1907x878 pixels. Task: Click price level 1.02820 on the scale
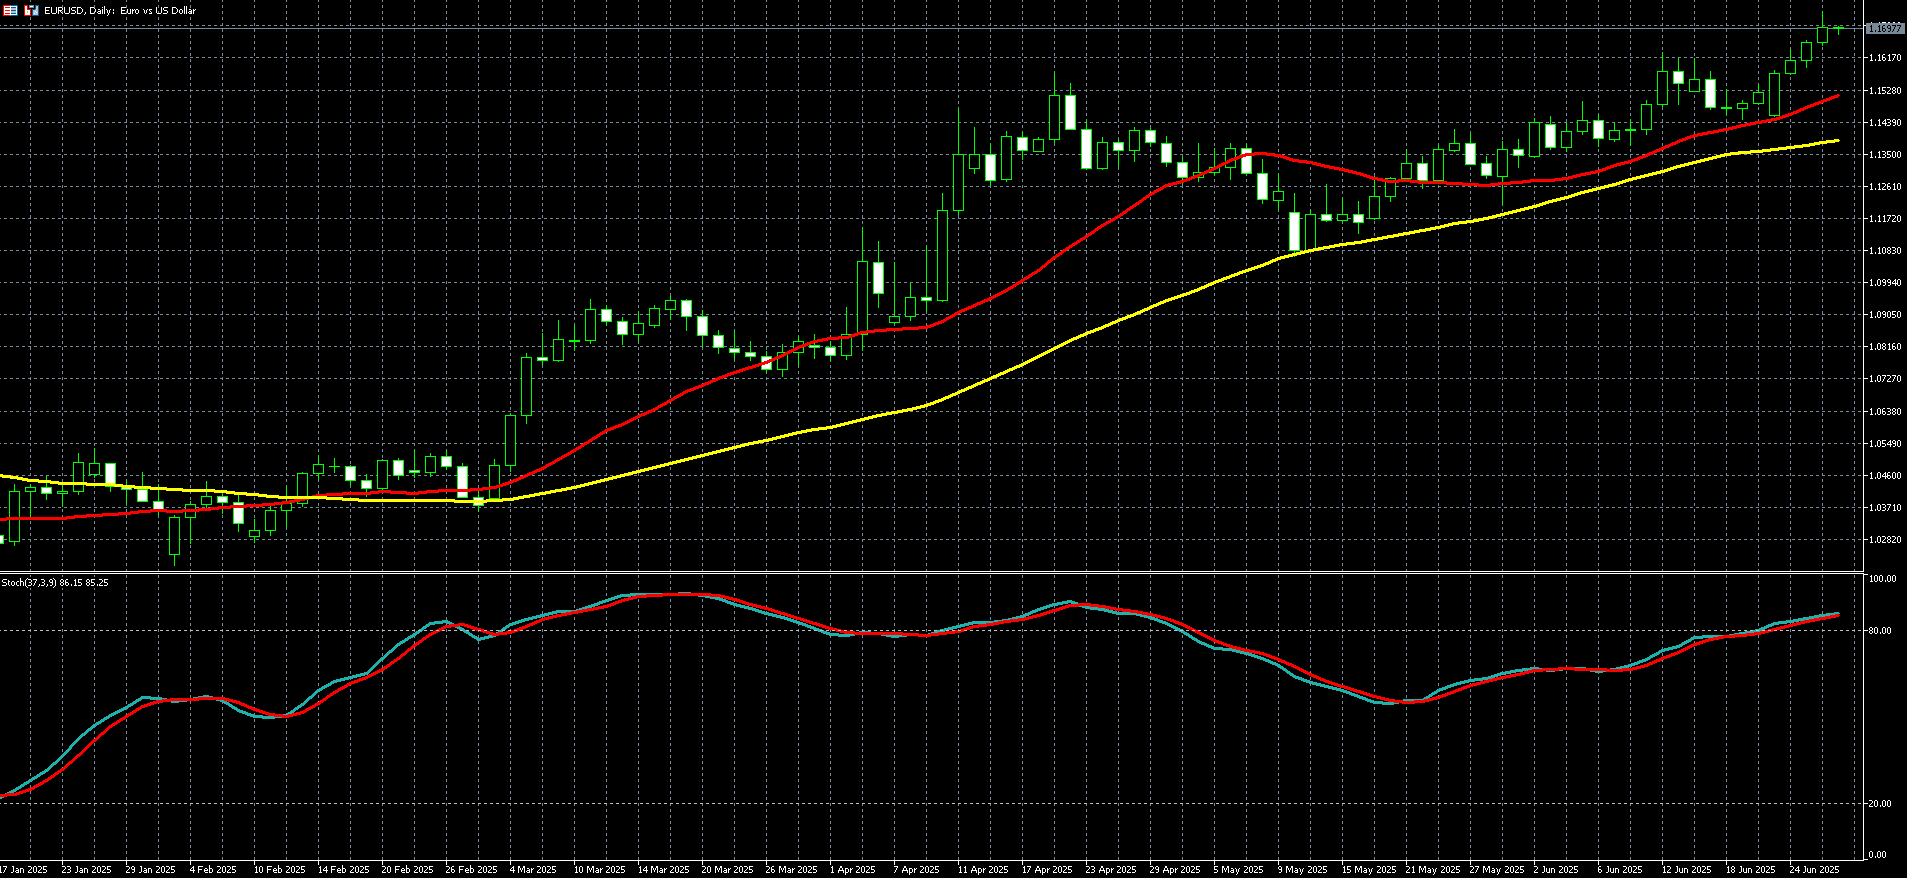(x=1885, y=540)
